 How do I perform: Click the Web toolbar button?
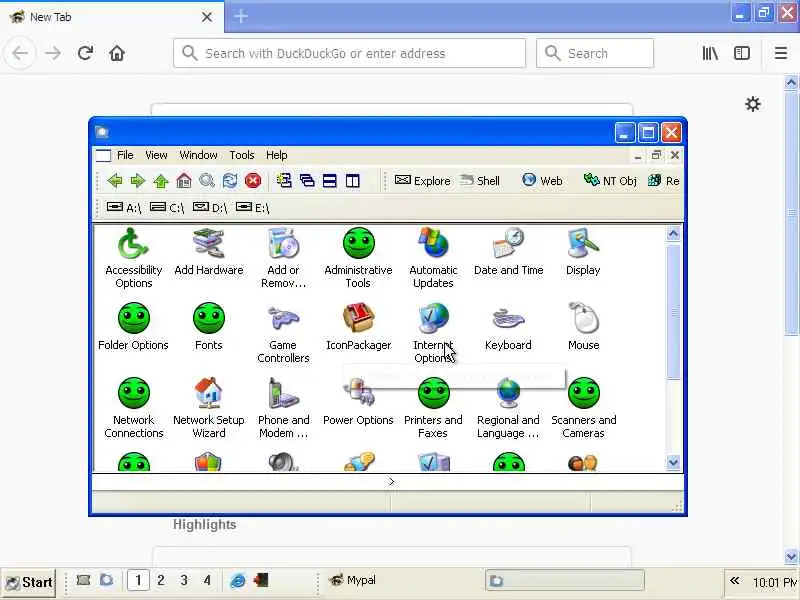coord(543,181)
